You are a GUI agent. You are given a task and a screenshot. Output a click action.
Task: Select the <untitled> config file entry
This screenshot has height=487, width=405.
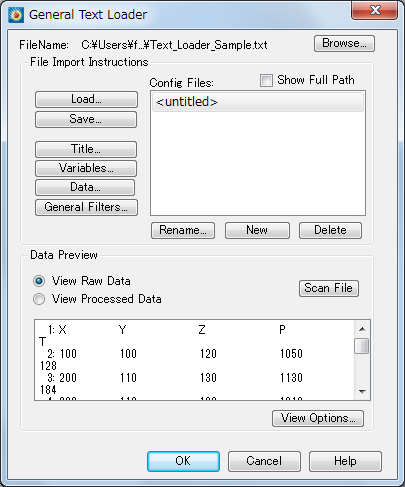tap(258, 102)
